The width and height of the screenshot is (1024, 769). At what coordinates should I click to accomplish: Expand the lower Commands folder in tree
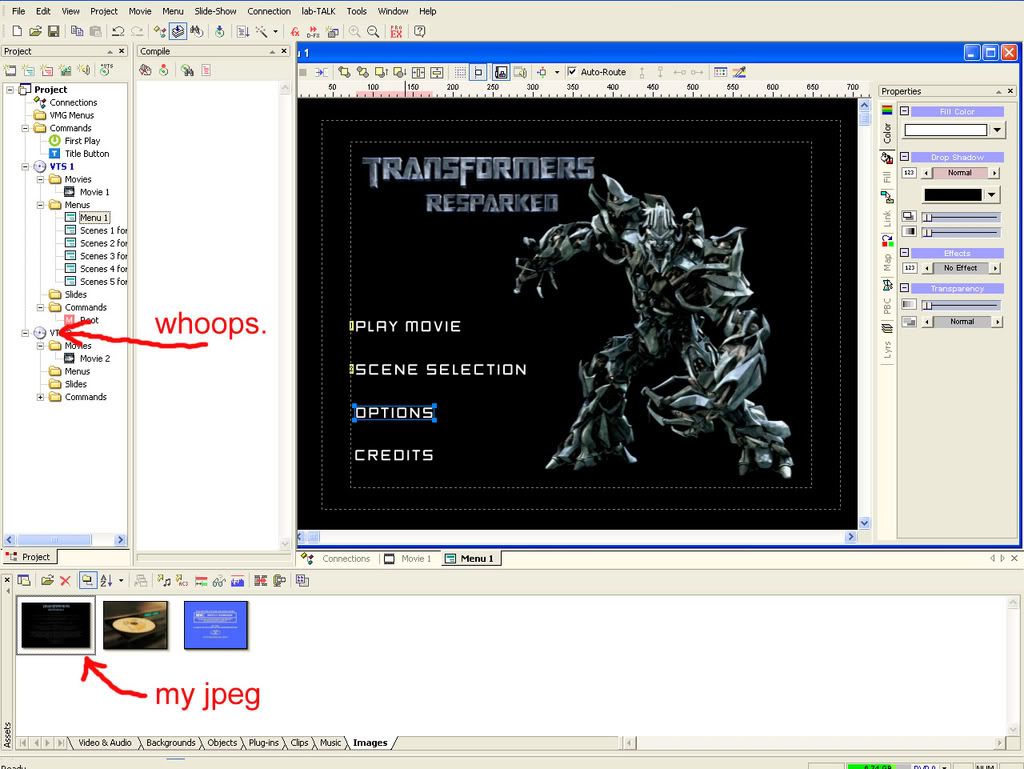click(40, 397)
